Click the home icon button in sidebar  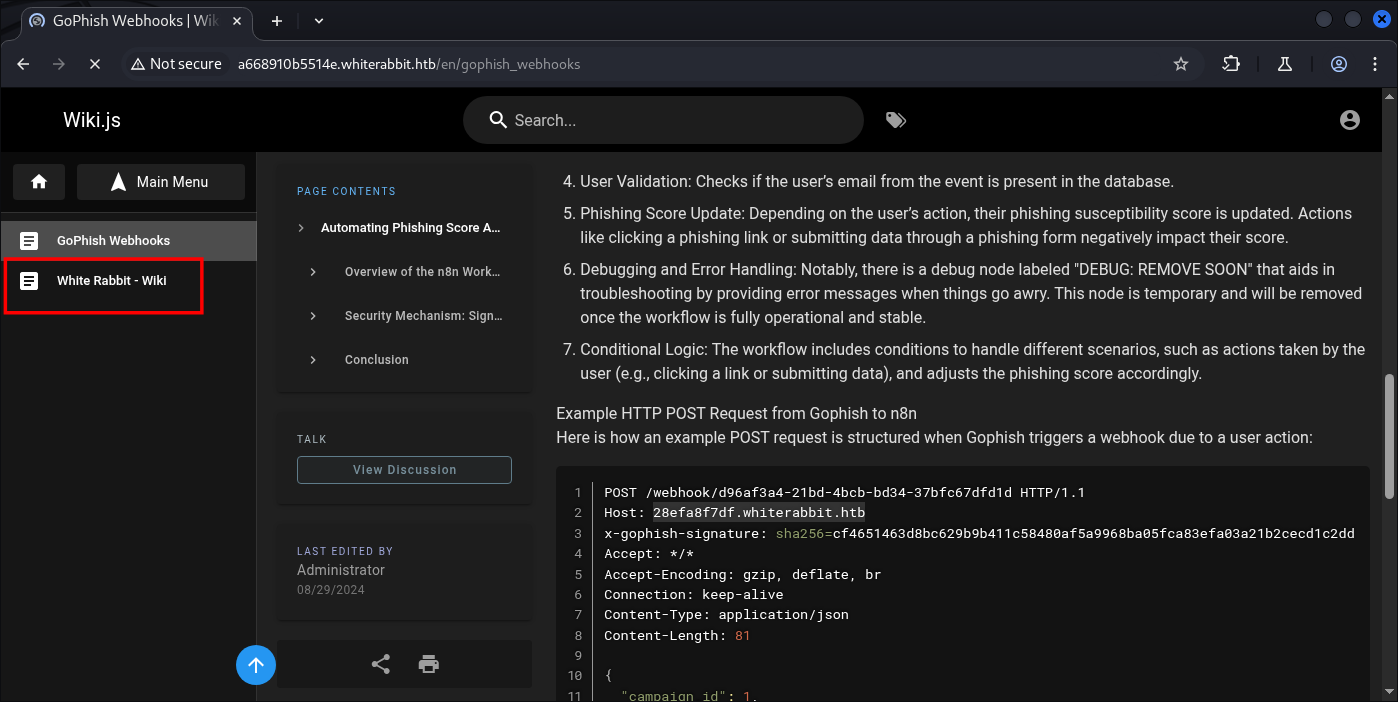tap(39, 182)
